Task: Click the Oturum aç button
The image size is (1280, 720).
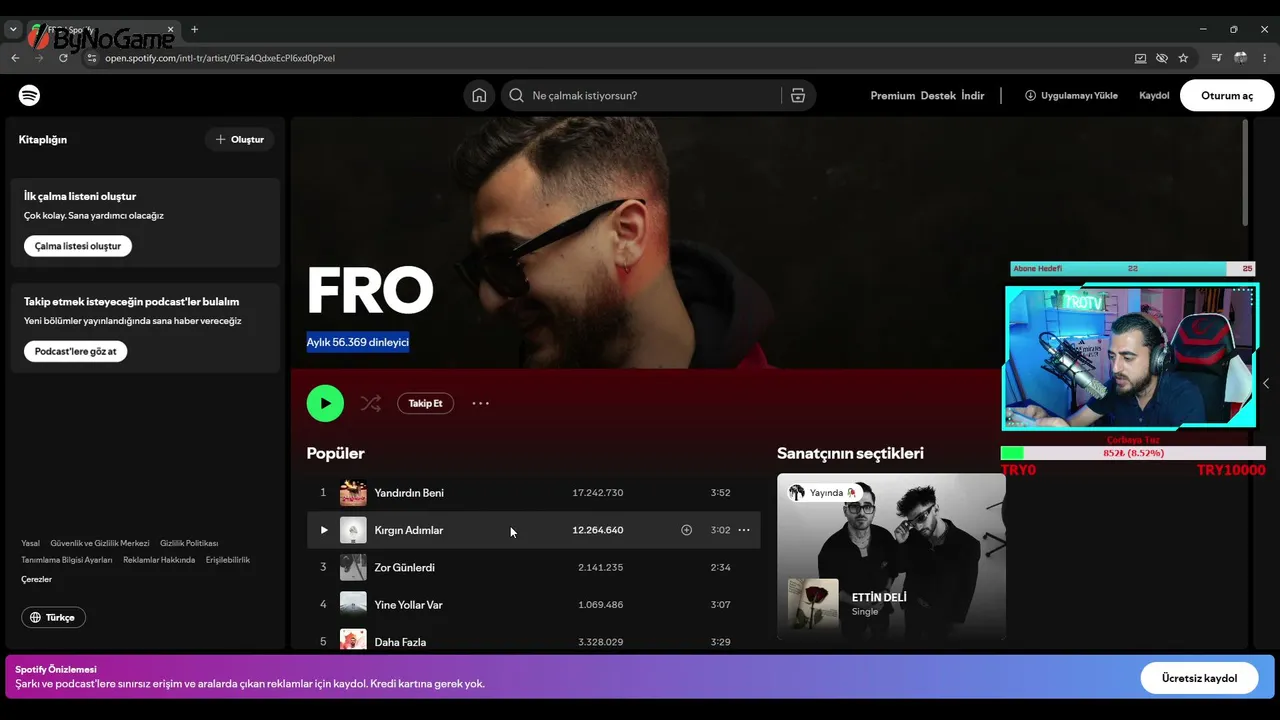Action: tap(1227, 95)
